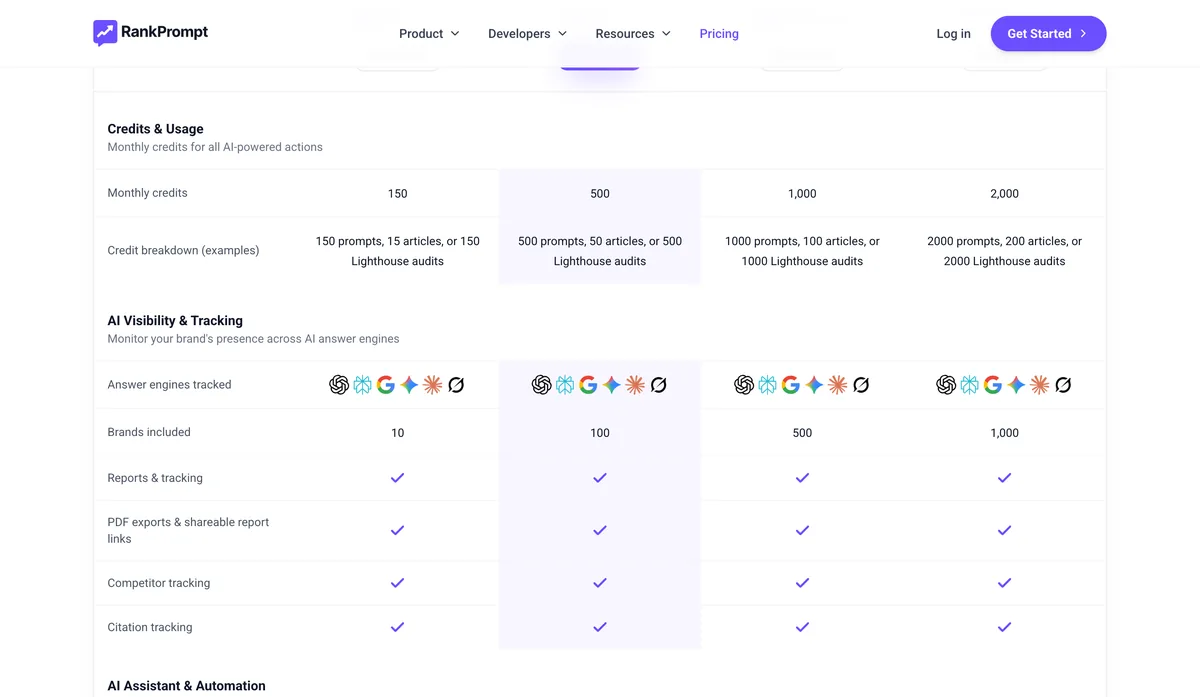Click the "500" value in the Brands included row
This screenshot has width=1200, height=697.
(x=802, y=433)
